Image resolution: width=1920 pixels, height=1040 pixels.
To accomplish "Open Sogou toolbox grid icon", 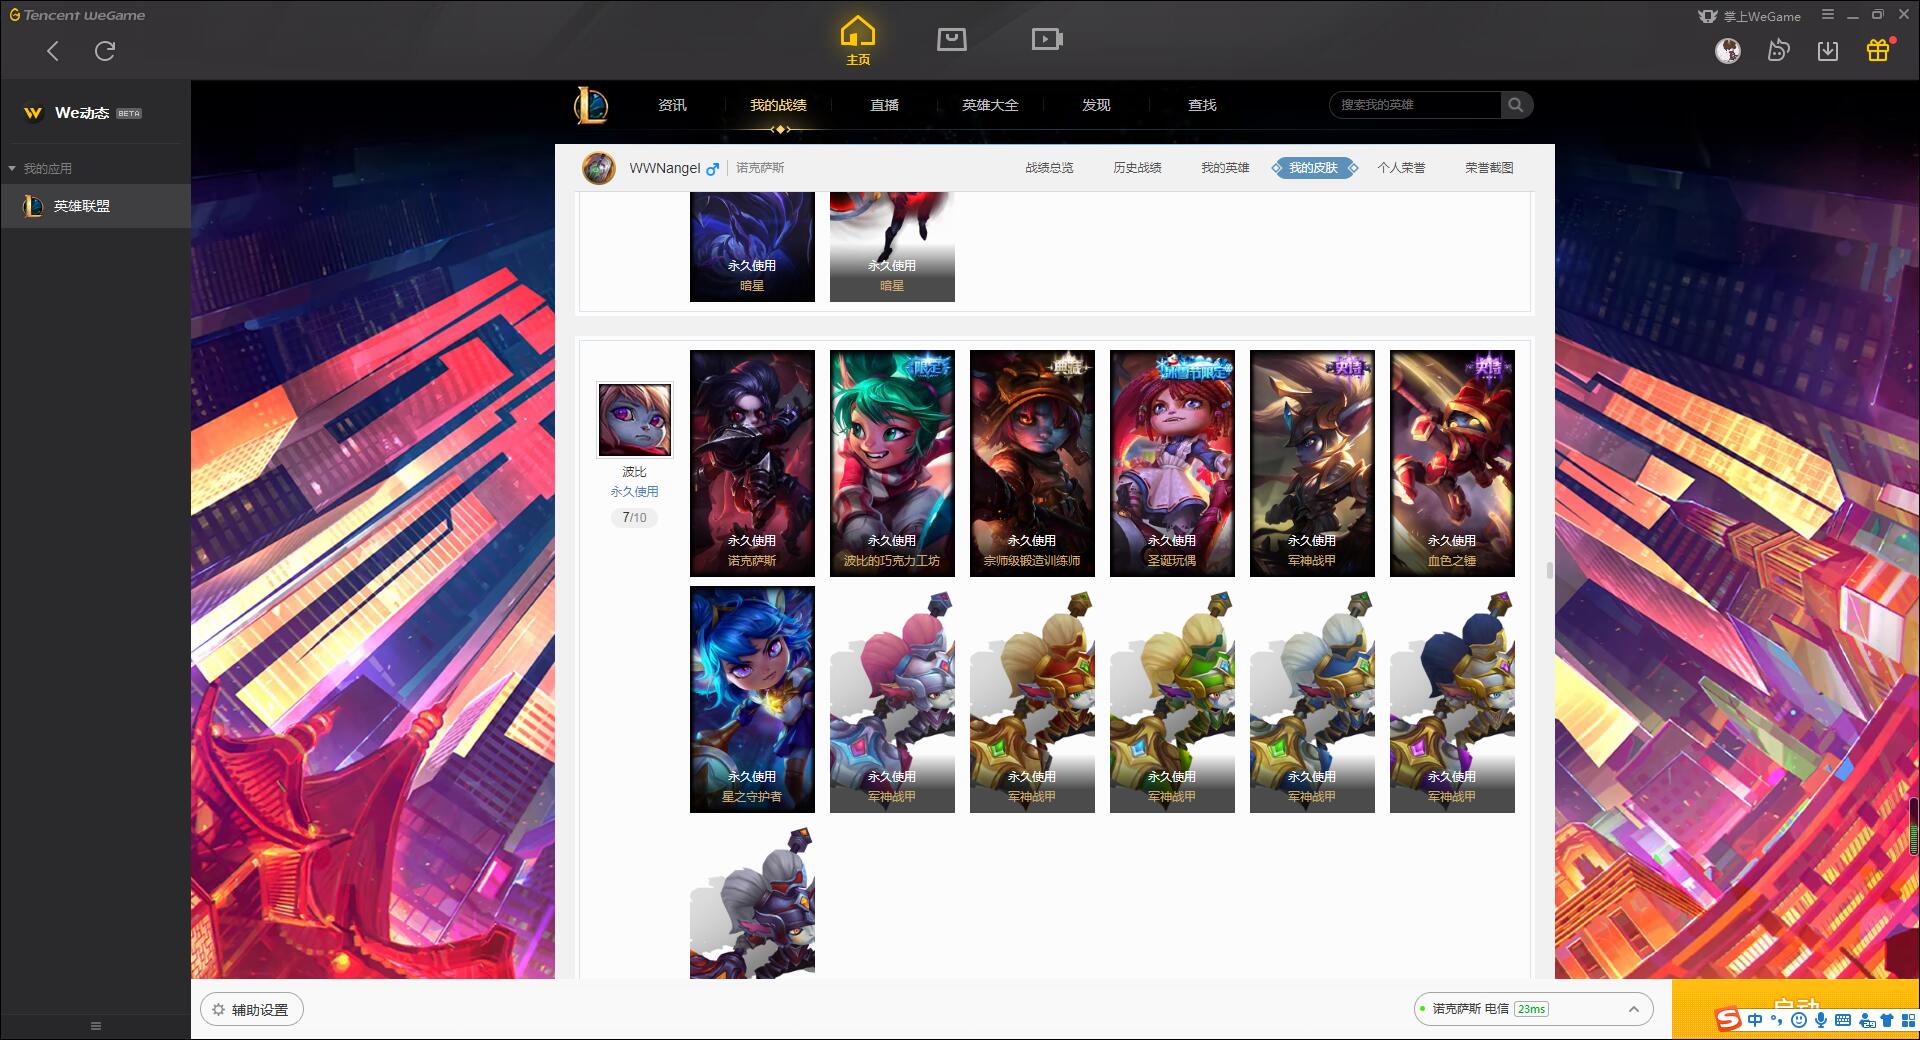I will point(1907,1020).
